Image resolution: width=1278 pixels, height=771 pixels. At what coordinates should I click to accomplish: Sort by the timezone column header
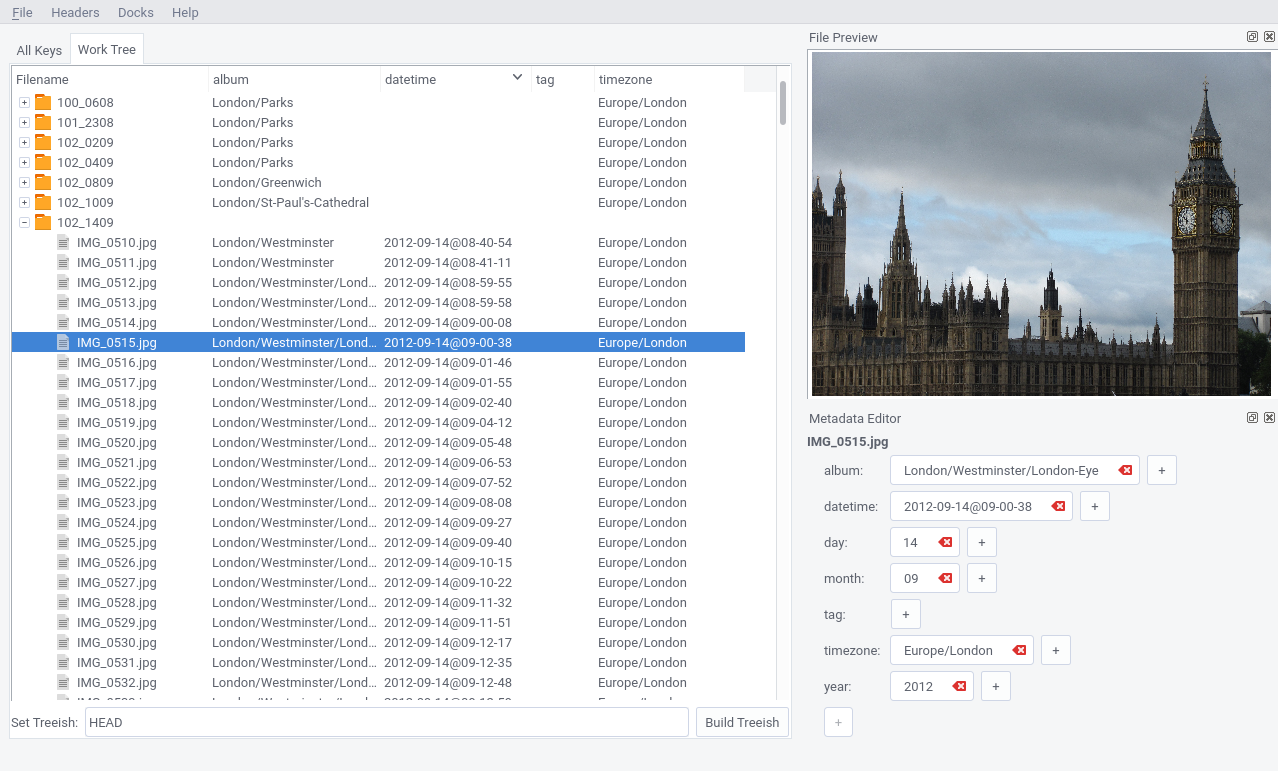(669, 79)
